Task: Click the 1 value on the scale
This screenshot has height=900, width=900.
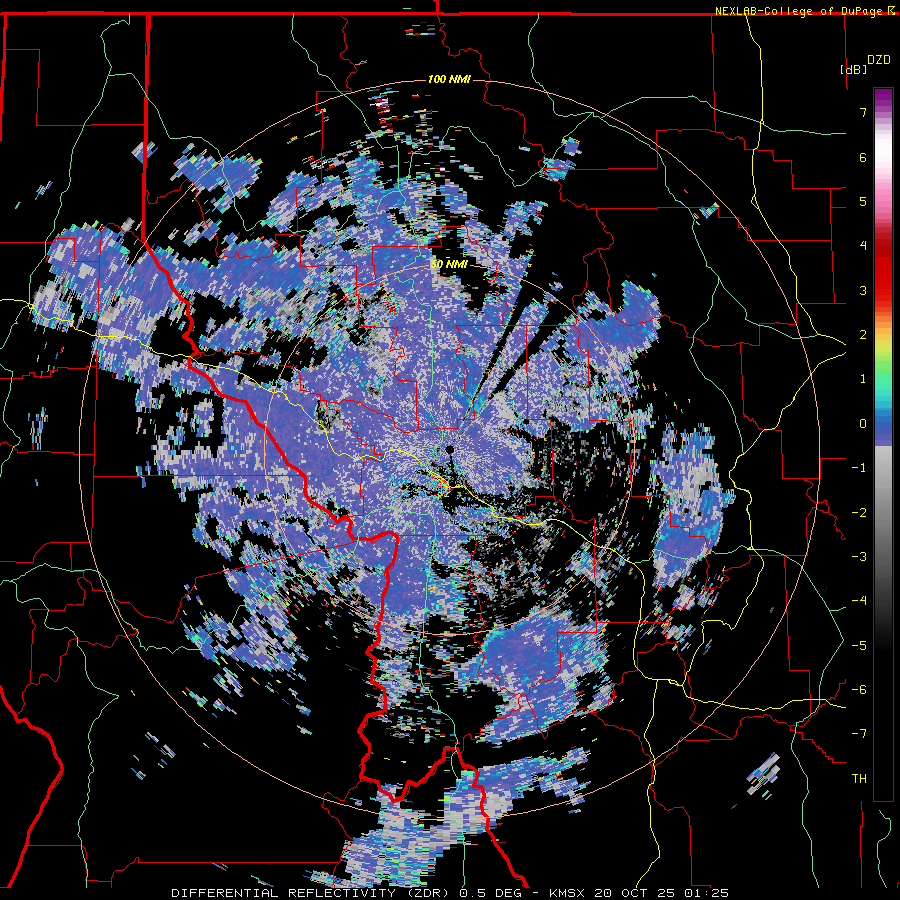Action: 863,379
